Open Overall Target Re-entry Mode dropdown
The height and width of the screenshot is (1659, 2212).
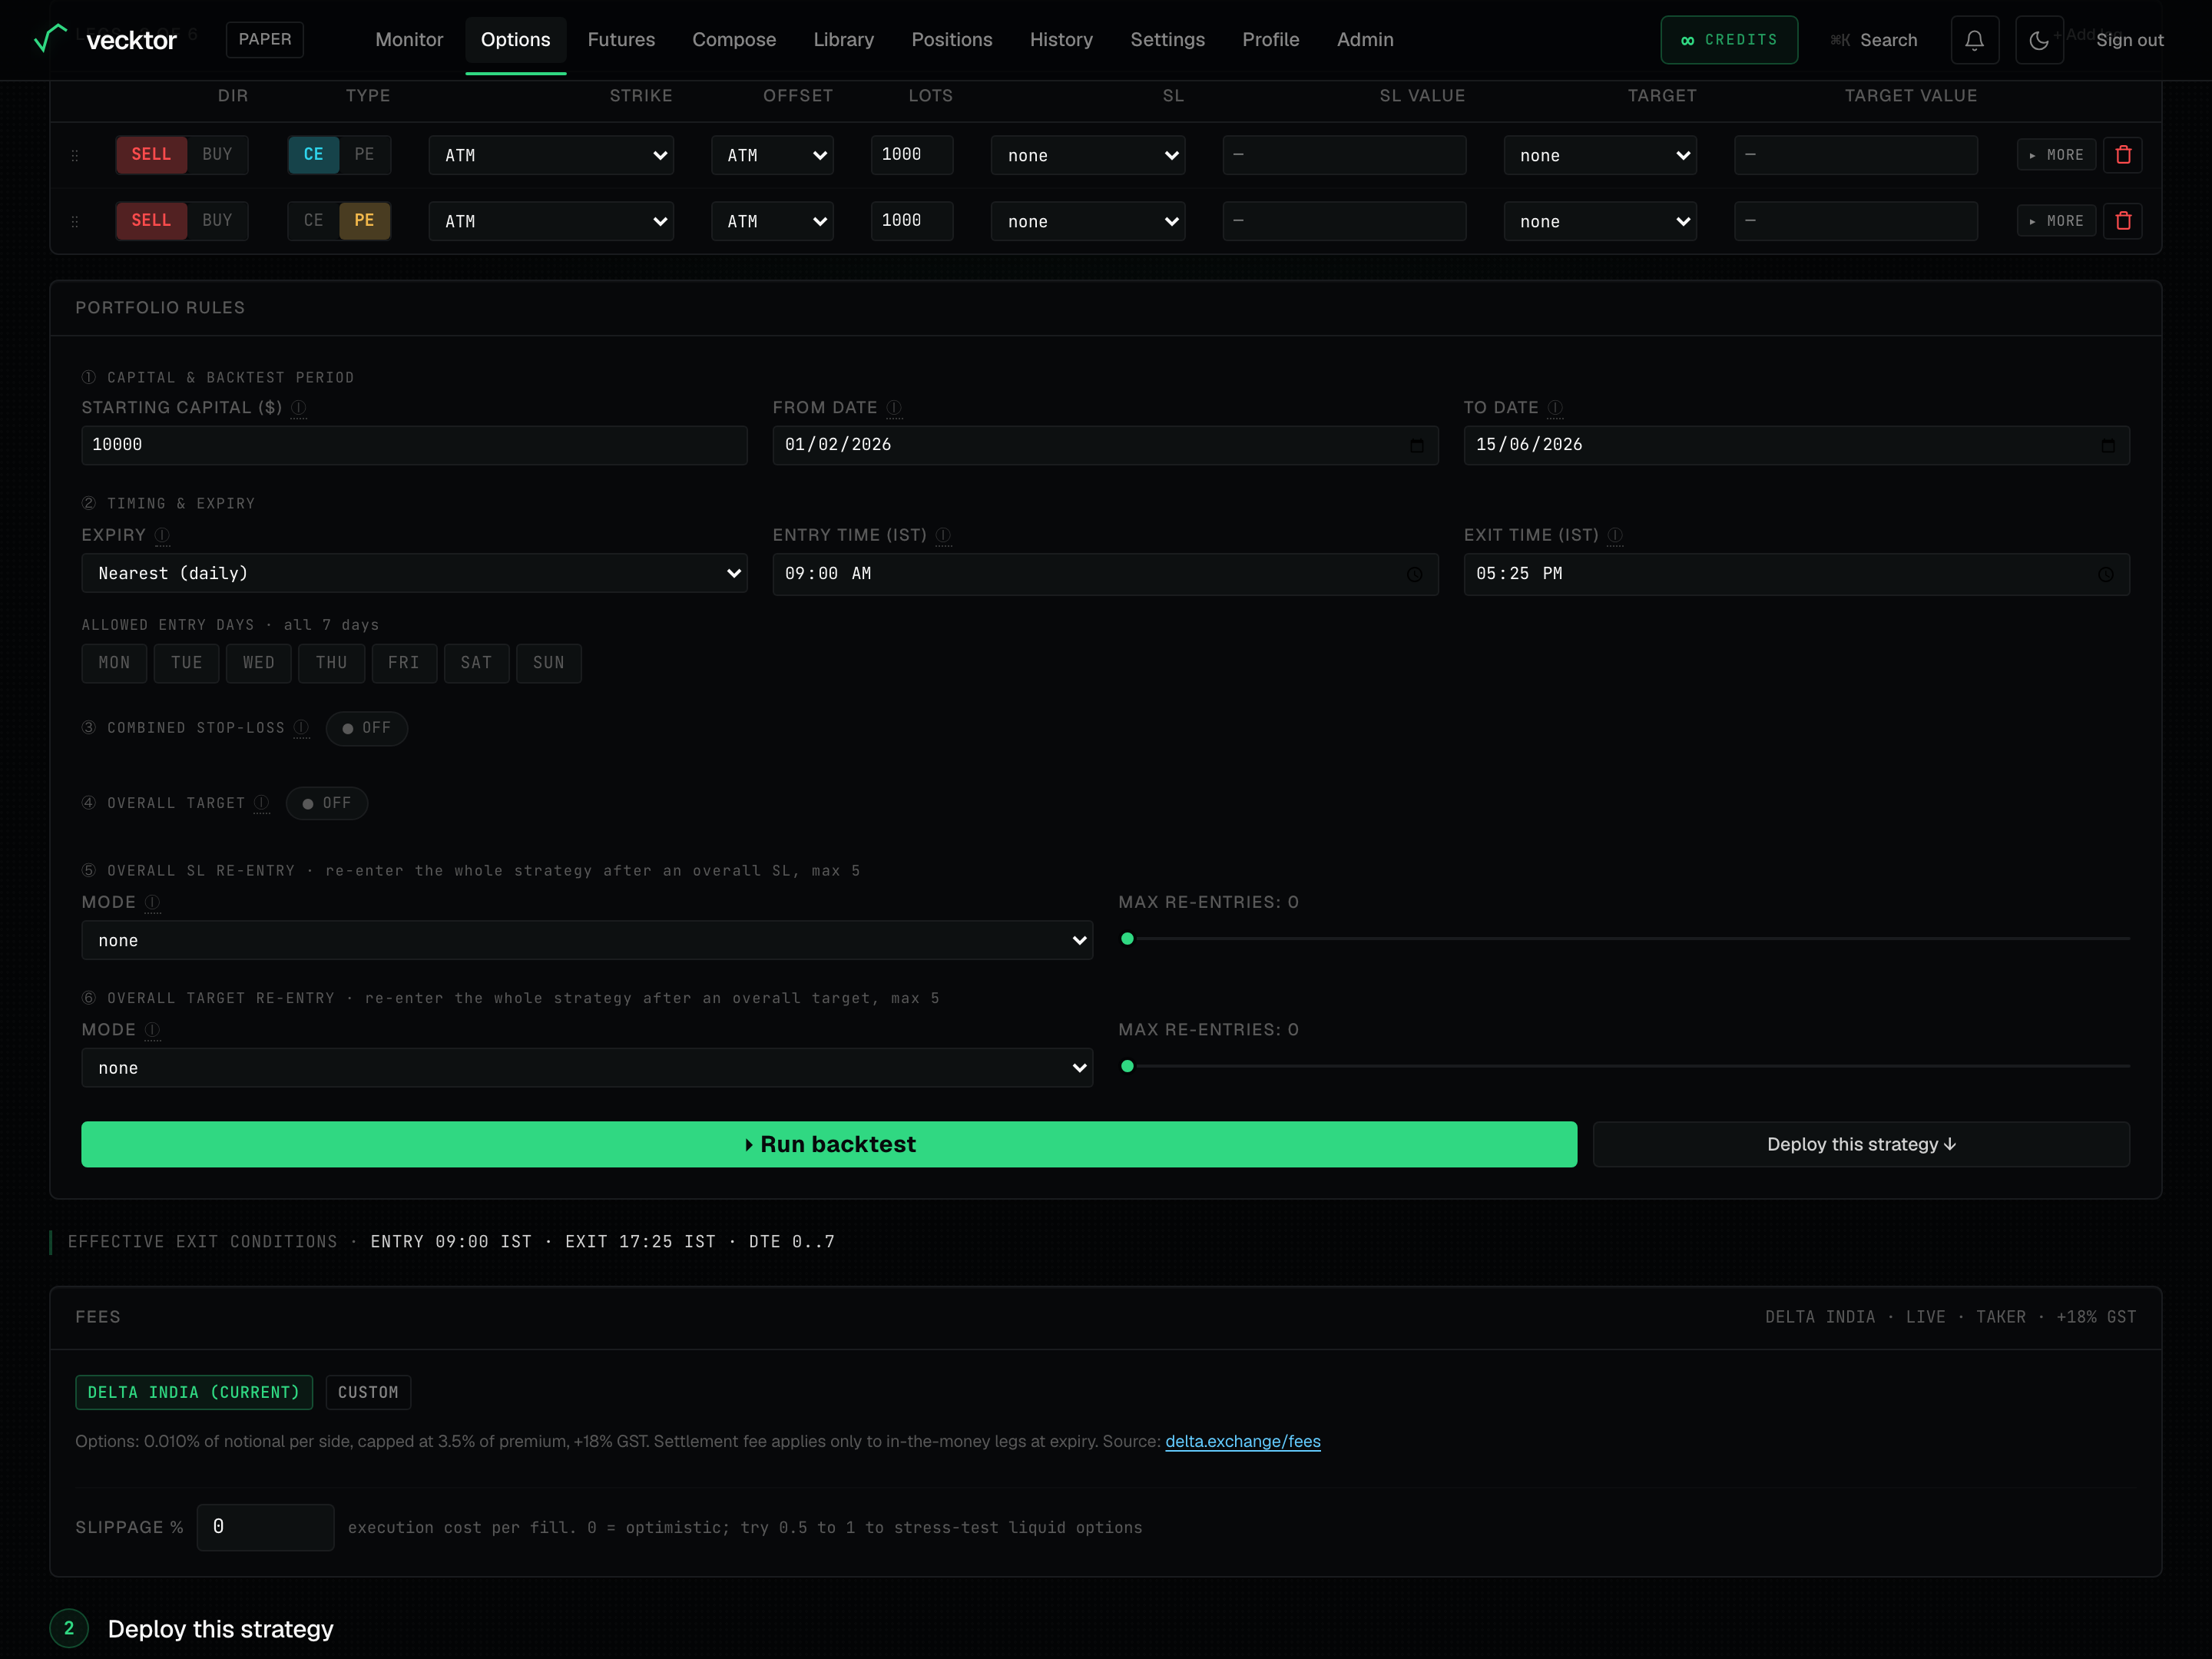(x=587, y=1068)
